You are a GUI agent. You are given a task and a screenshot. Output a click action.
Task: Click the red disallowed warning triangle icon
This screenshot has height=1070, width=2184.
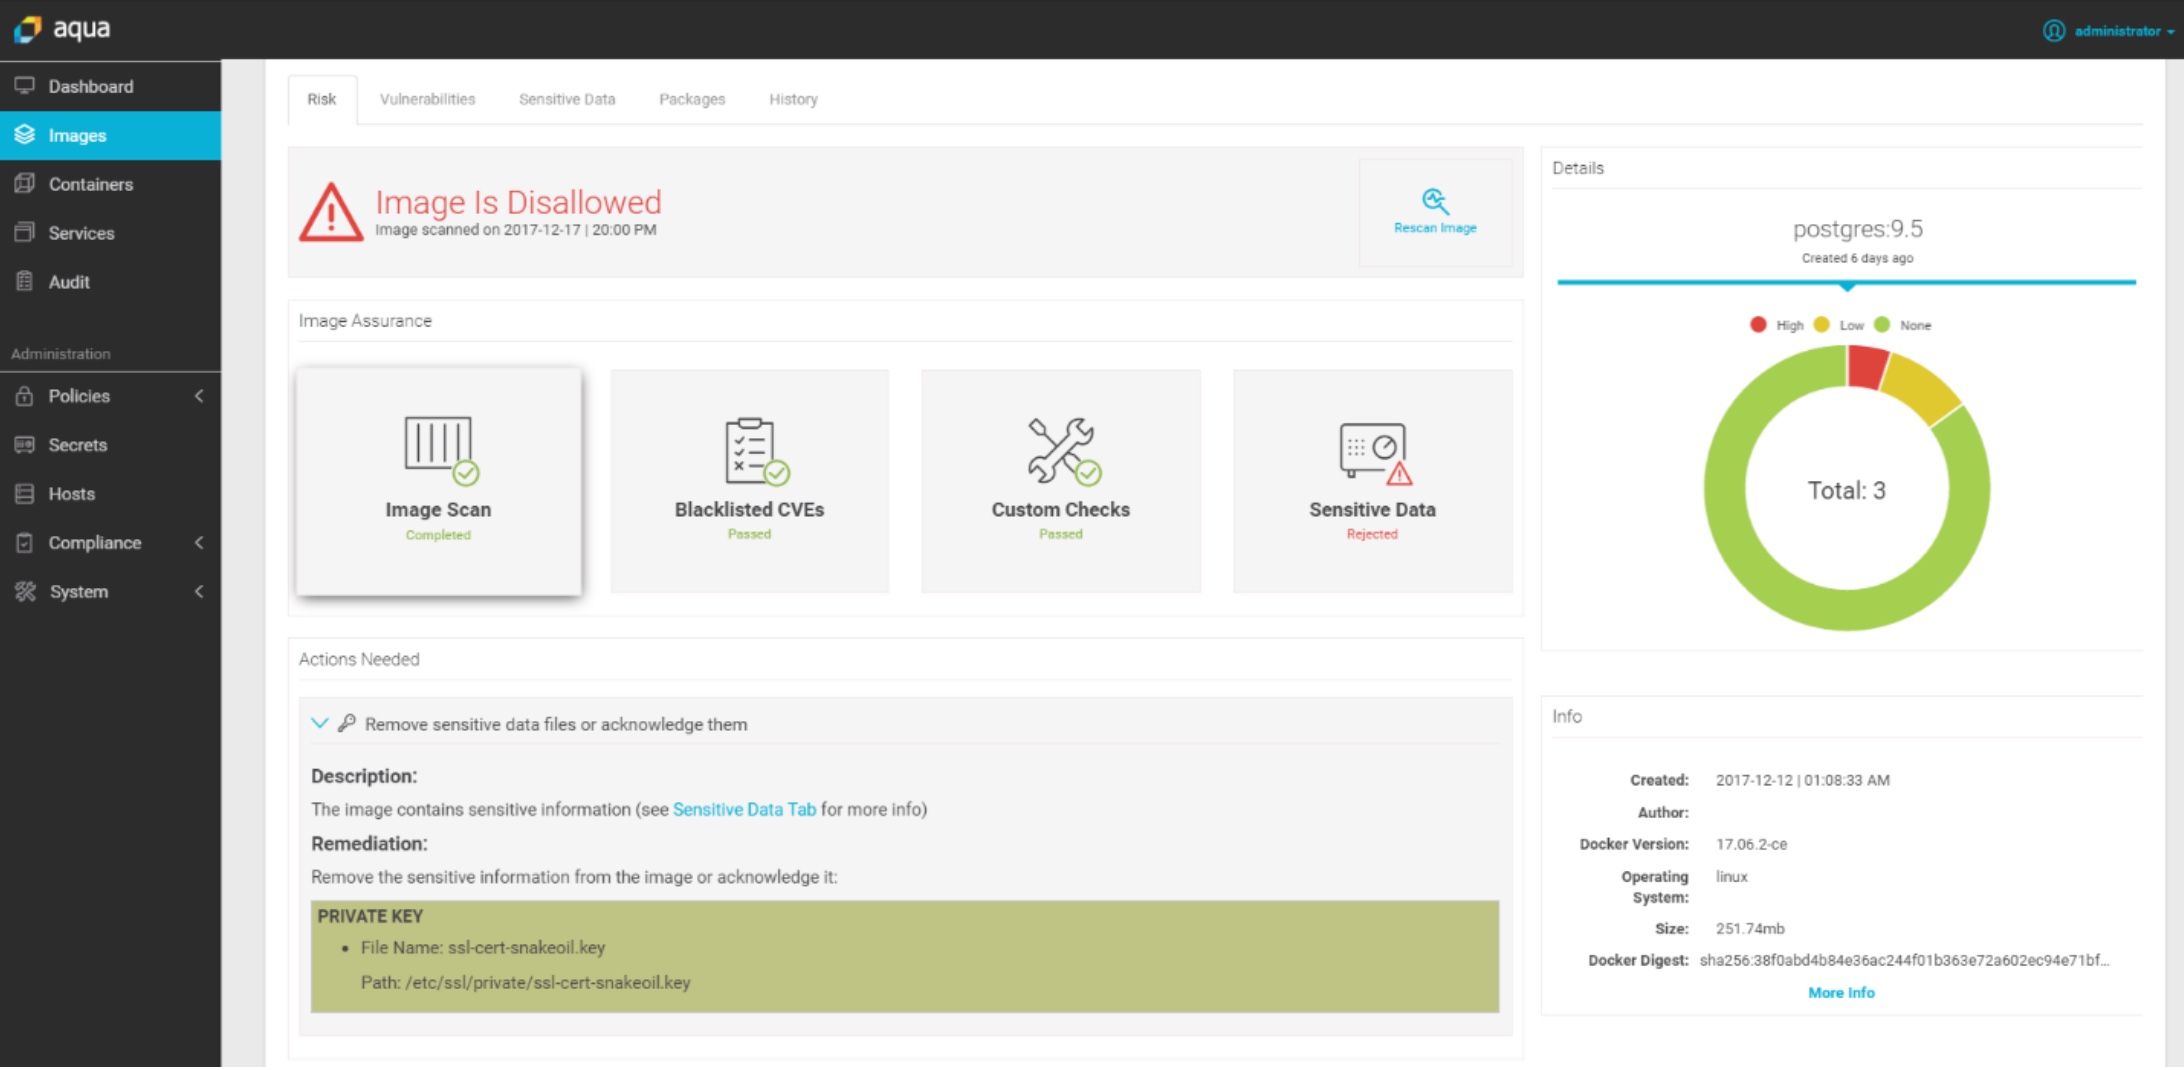[331, 212]
